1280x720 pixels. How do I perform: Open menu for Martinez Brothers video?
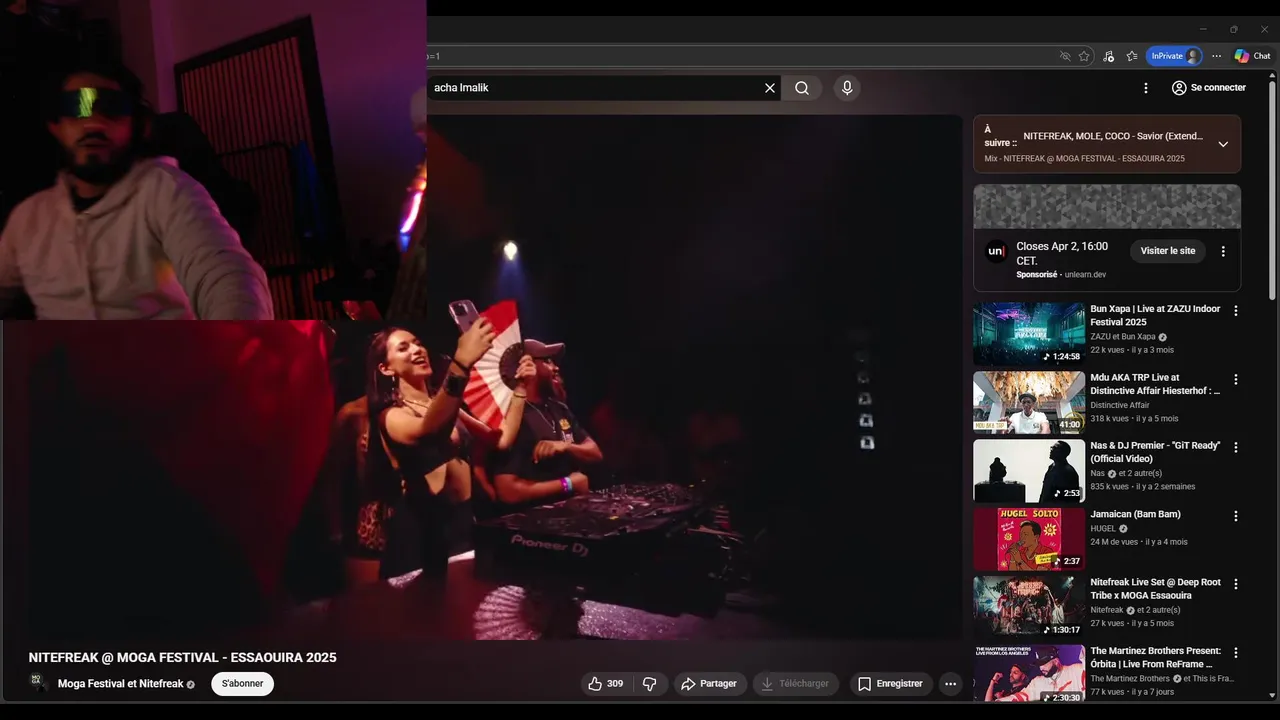[1236, 652]
